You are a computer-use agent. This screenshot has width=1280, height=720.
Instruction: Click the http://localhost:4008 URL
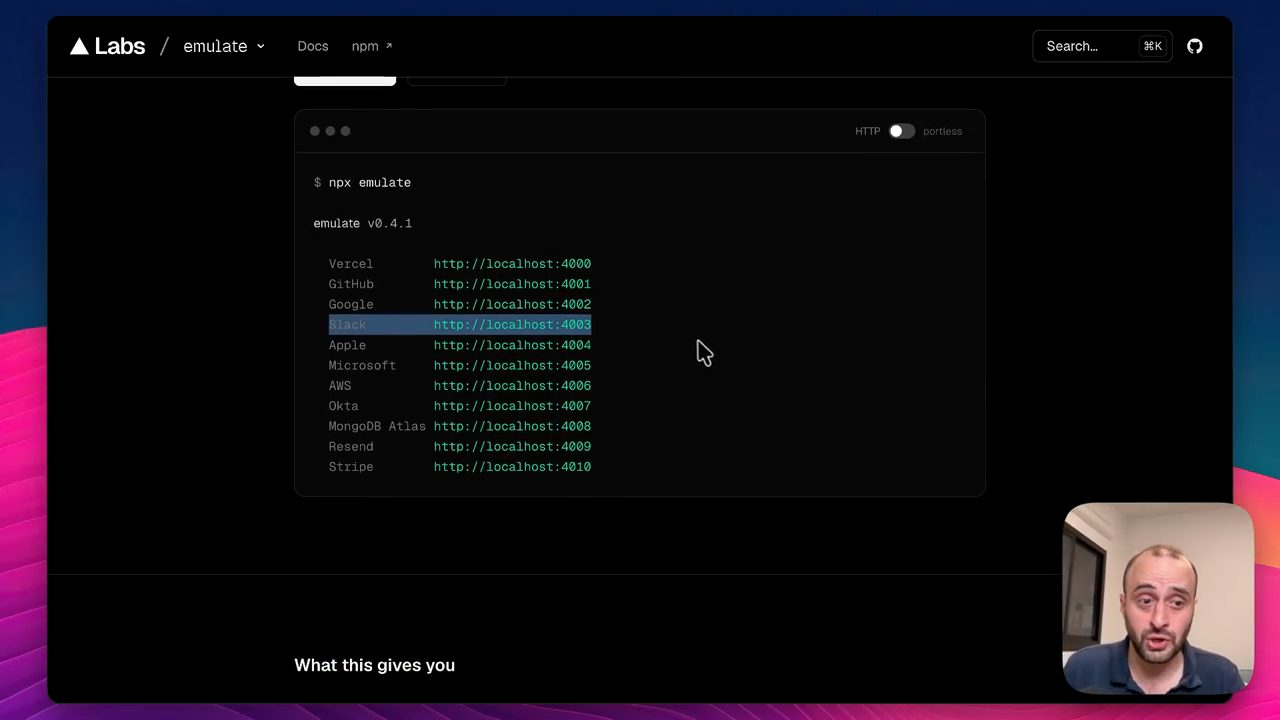(x=512, y=426)
